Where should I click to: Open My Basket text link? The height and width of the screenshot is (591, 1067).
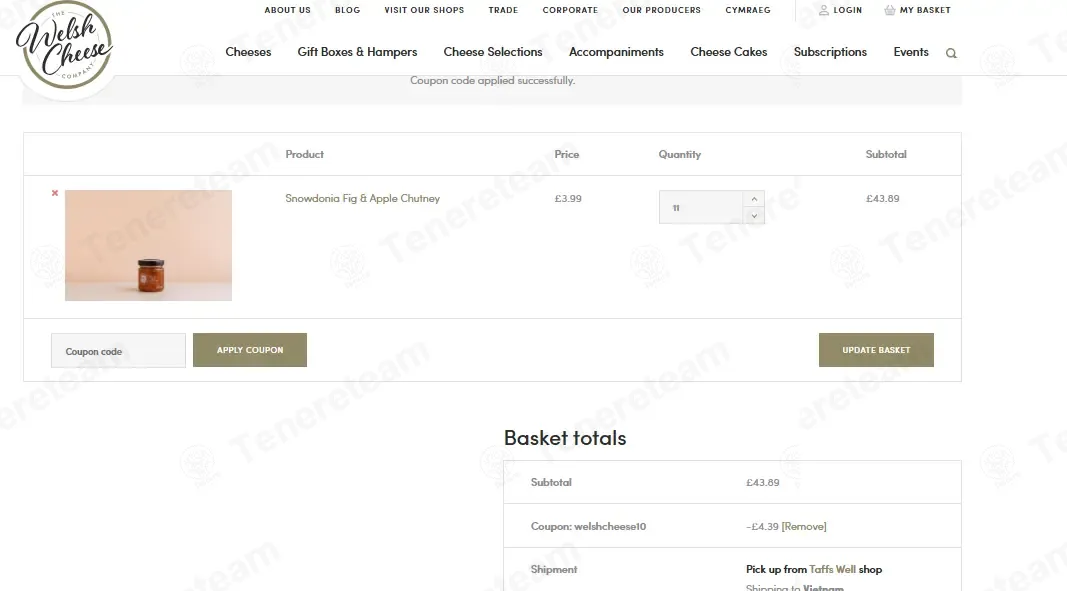[925, 10]
